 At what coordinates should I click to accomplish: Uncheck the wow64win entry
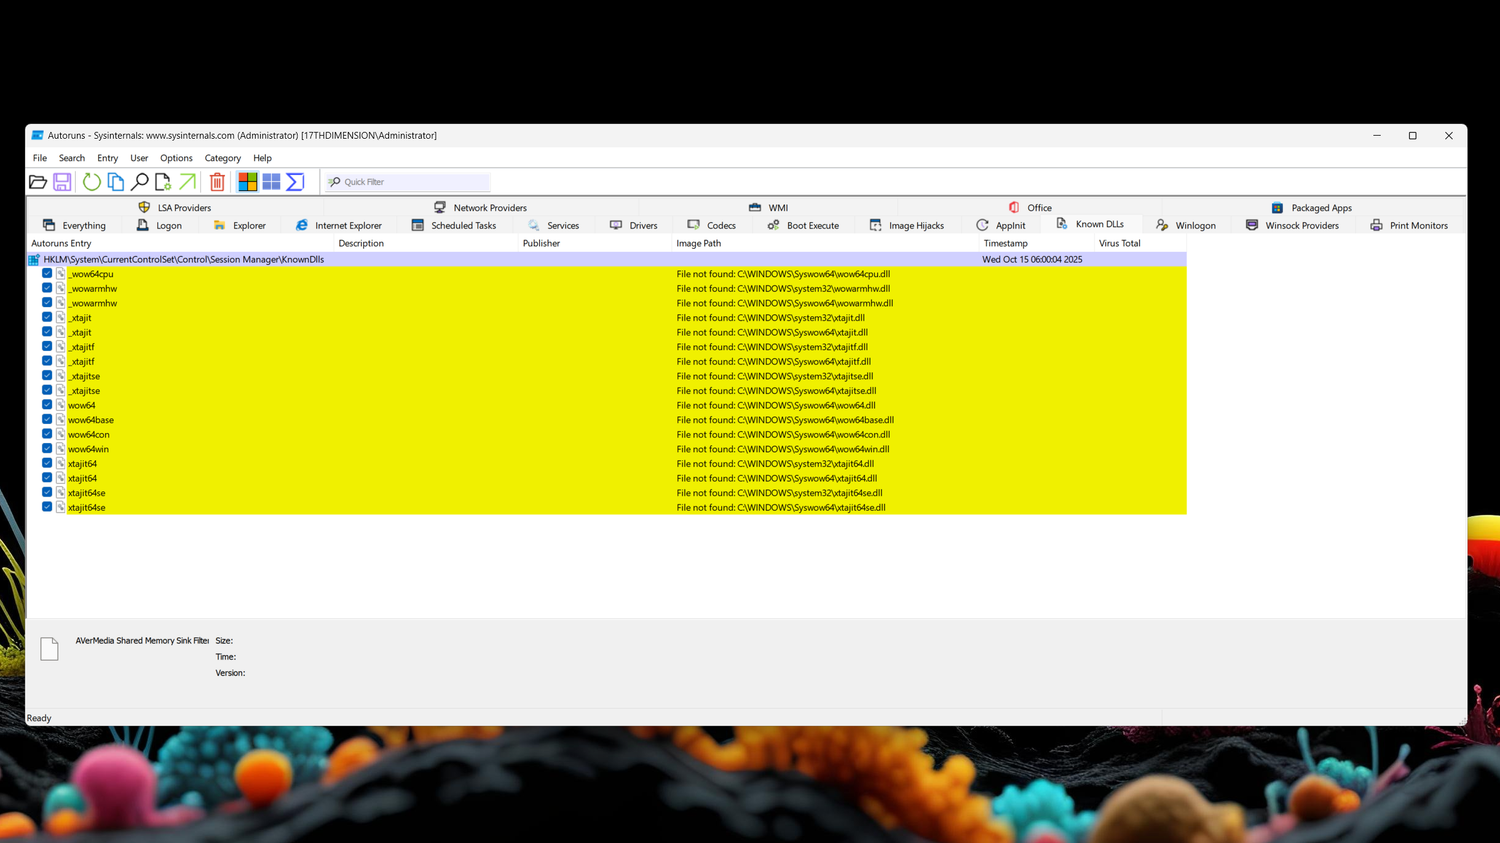coord(47,449)
